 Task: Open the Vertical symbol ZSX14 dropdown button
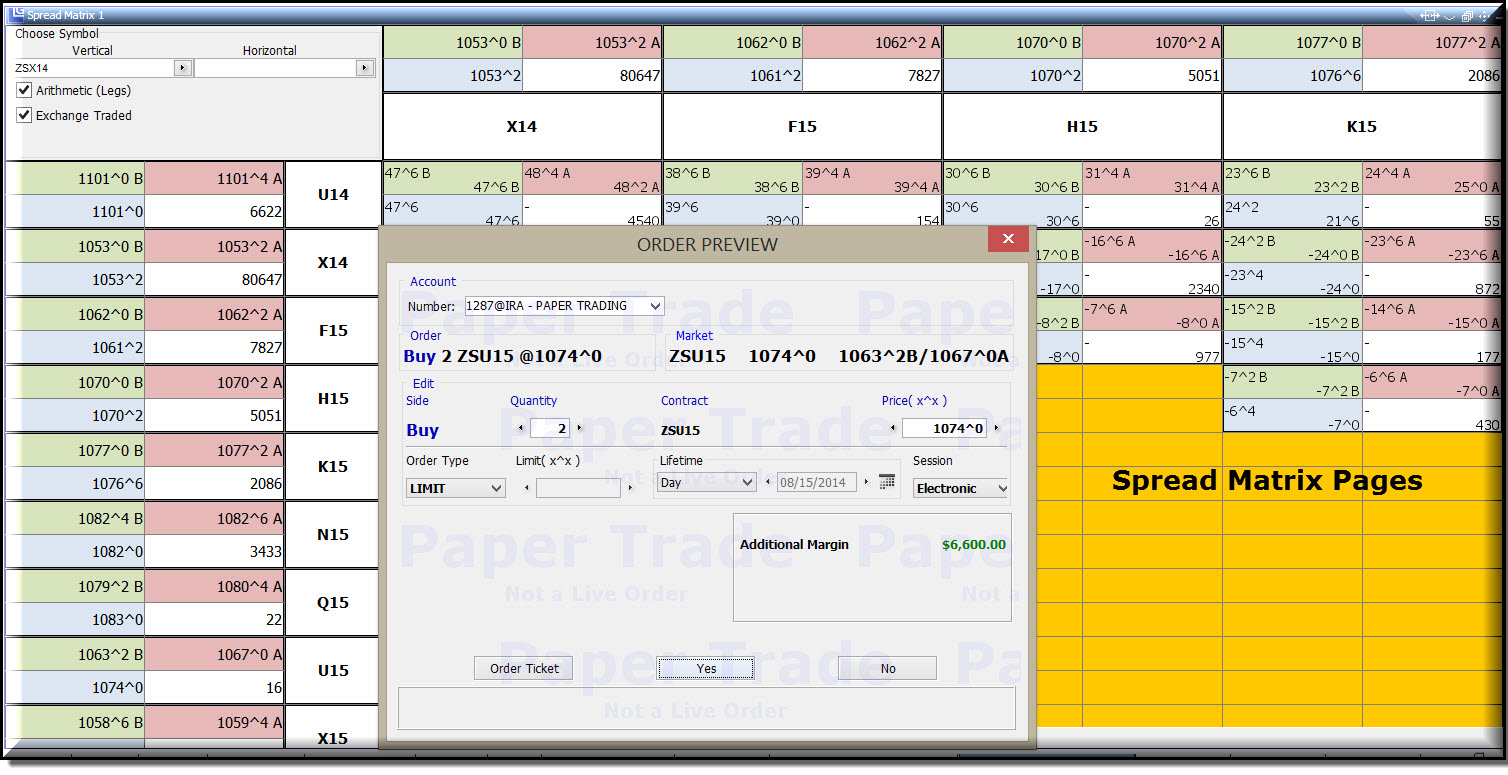tap(183, 68)
